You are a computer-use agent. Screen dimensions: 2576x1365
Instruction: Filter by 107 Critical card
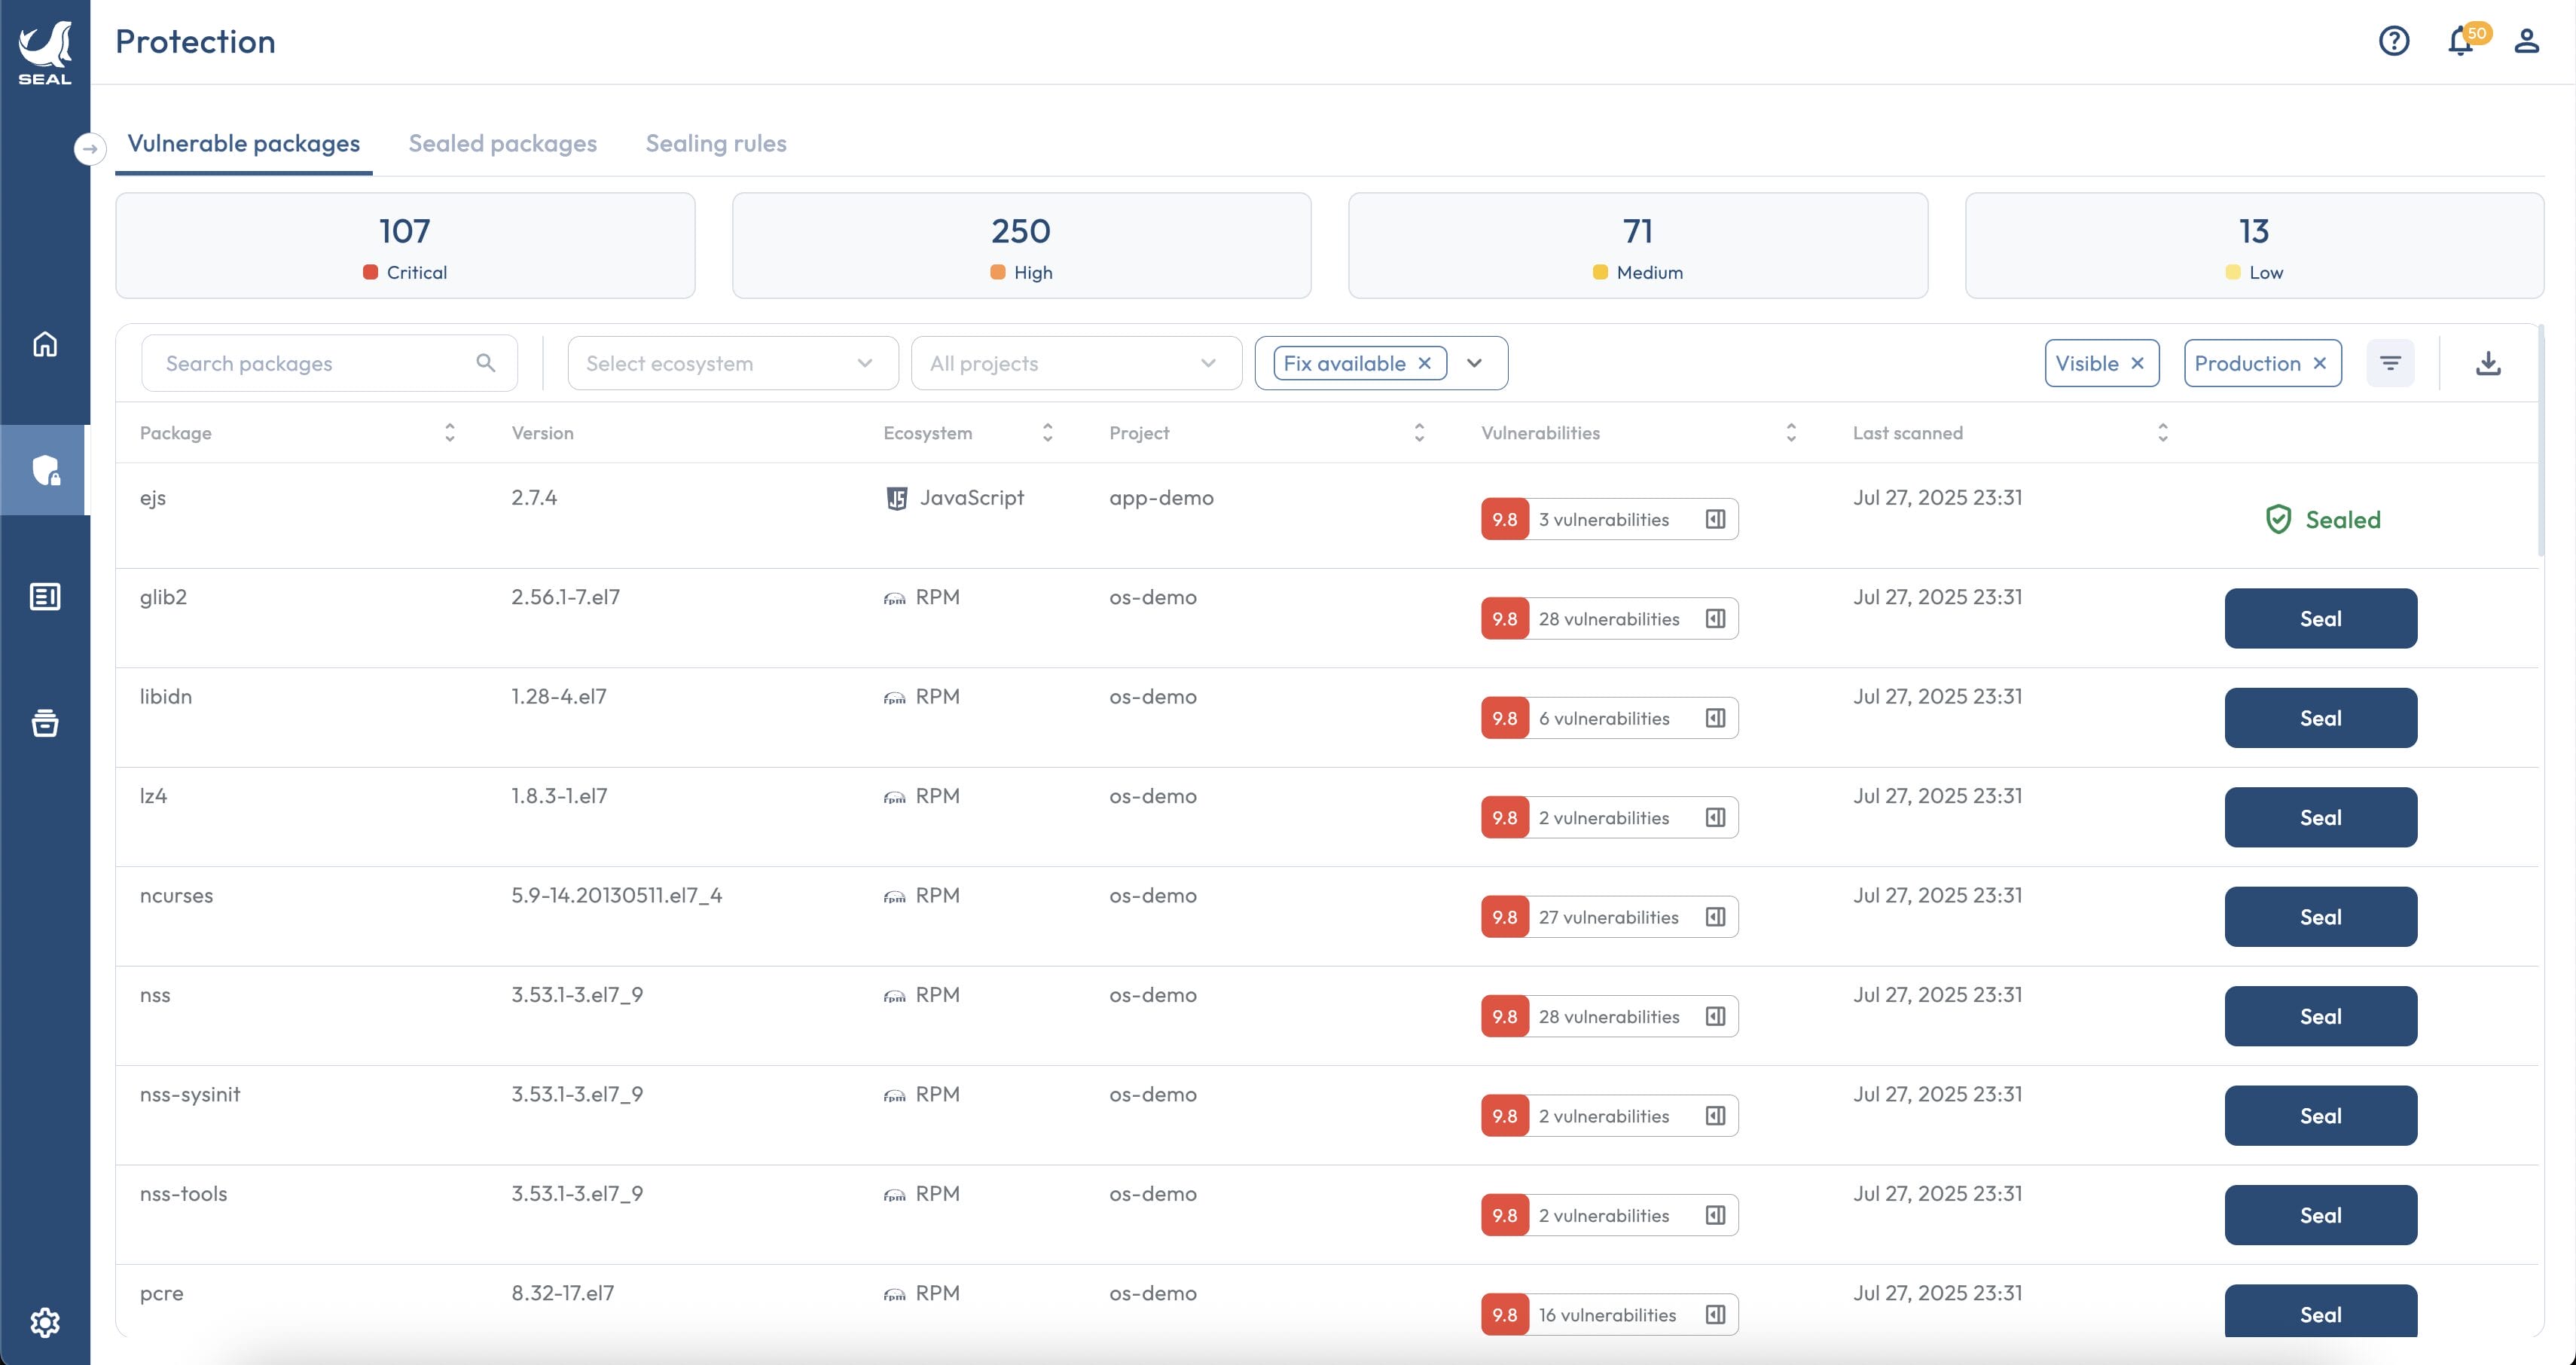[x=405, y=246]
